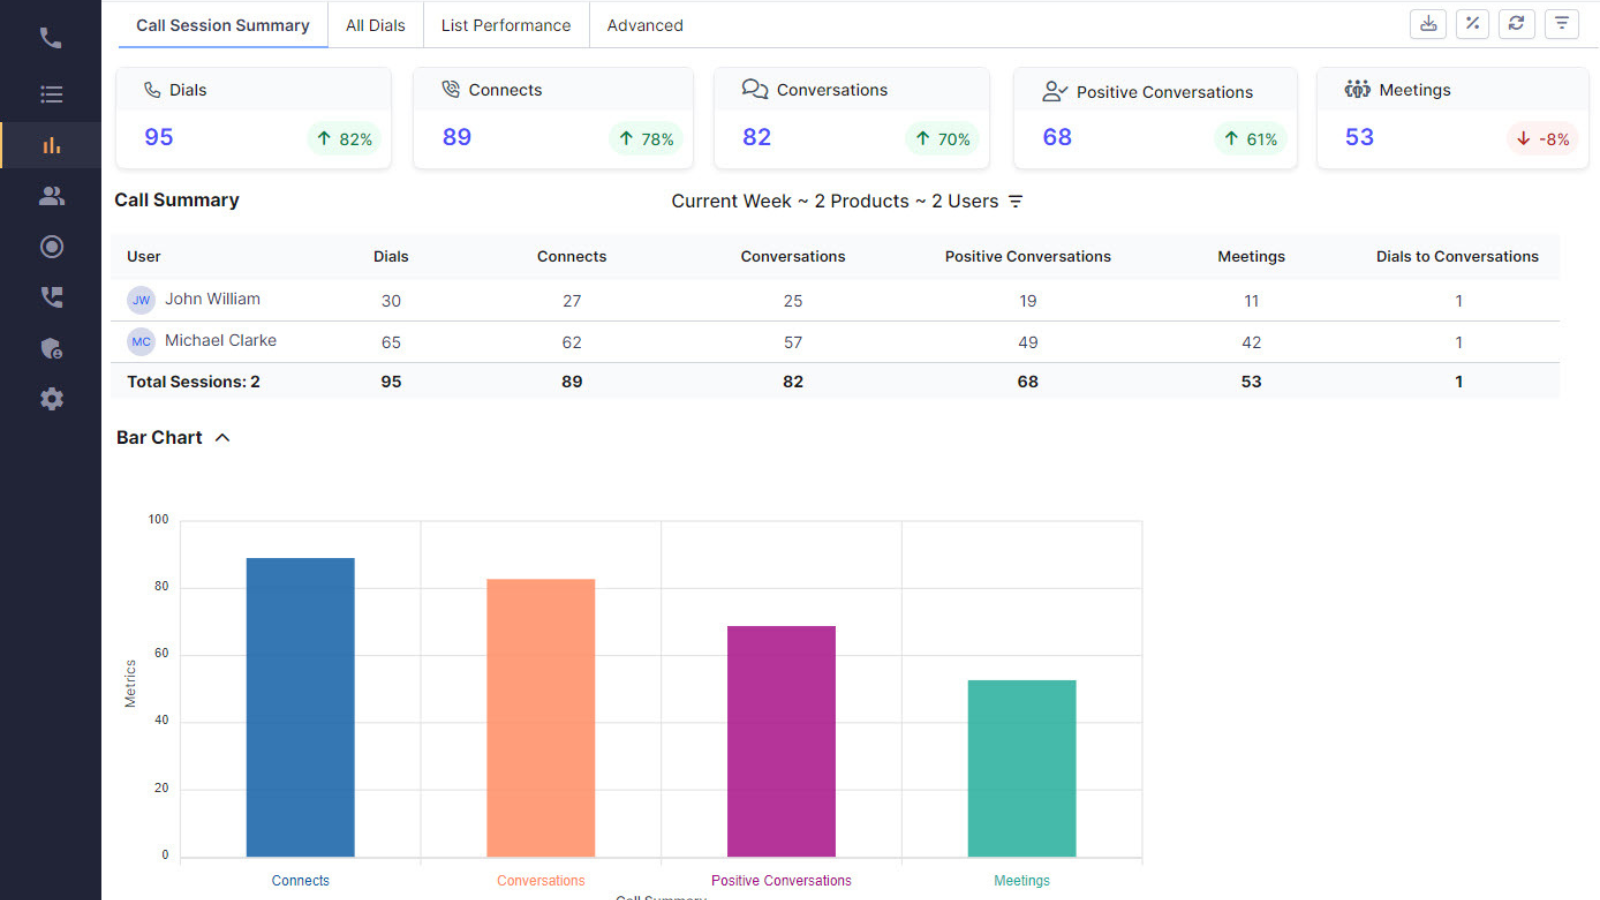
Task: Open the List Performance tab
Action: pos(506,26)
